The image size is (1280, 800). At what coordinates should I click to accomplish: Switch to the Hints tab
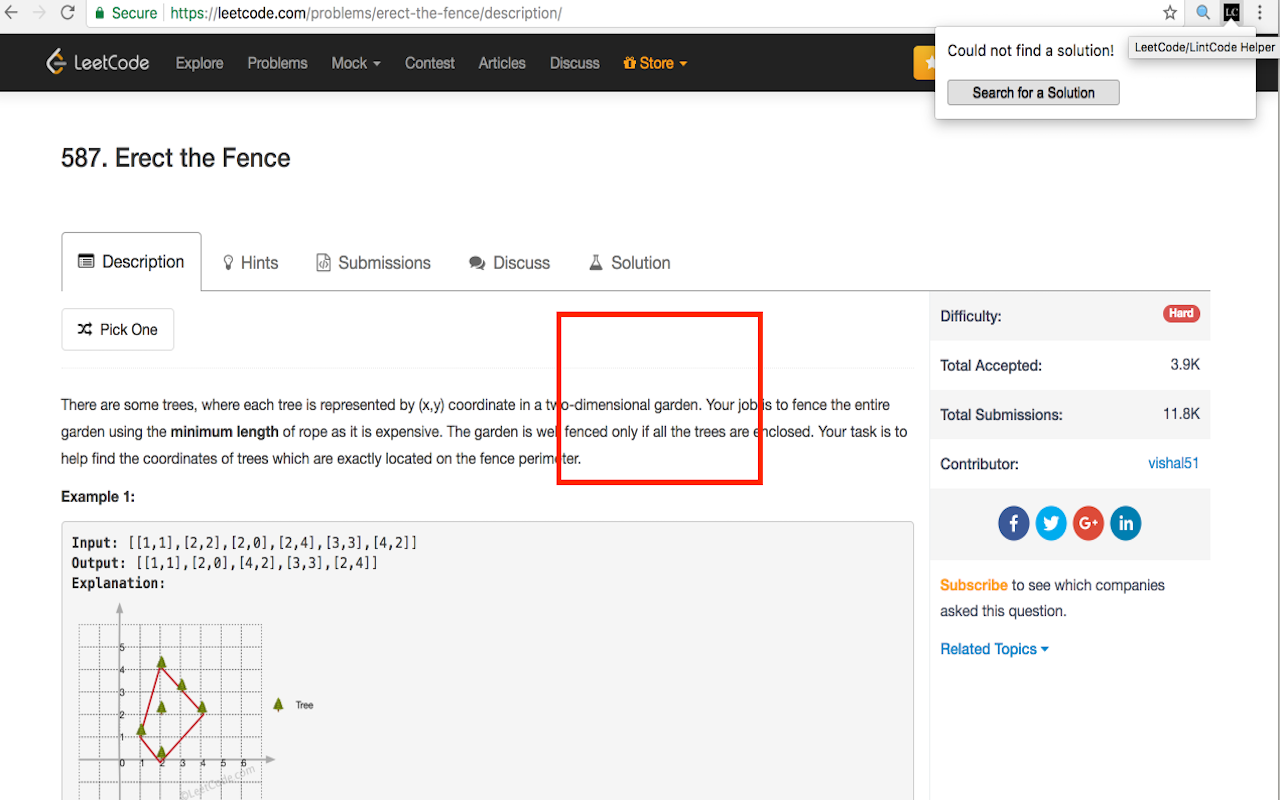250,263
